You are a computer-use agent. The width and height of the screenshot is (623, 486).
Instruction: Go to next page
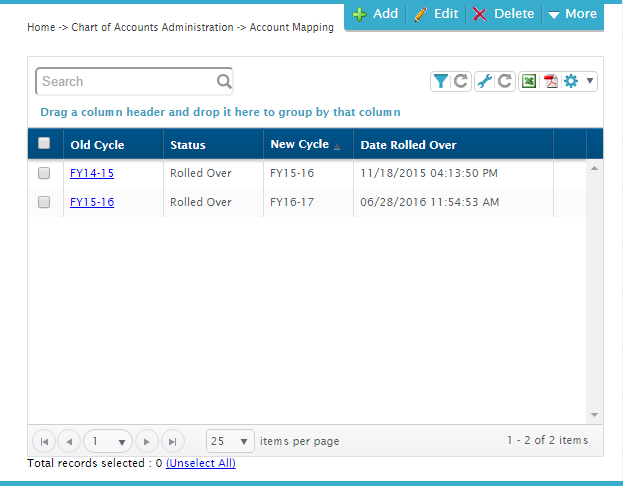147,441
